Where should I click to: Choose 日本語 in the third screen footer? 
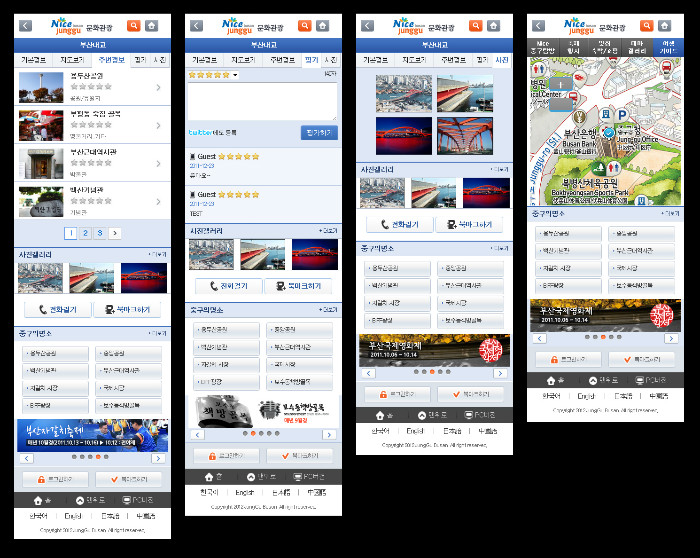click(x=452, y=431)
